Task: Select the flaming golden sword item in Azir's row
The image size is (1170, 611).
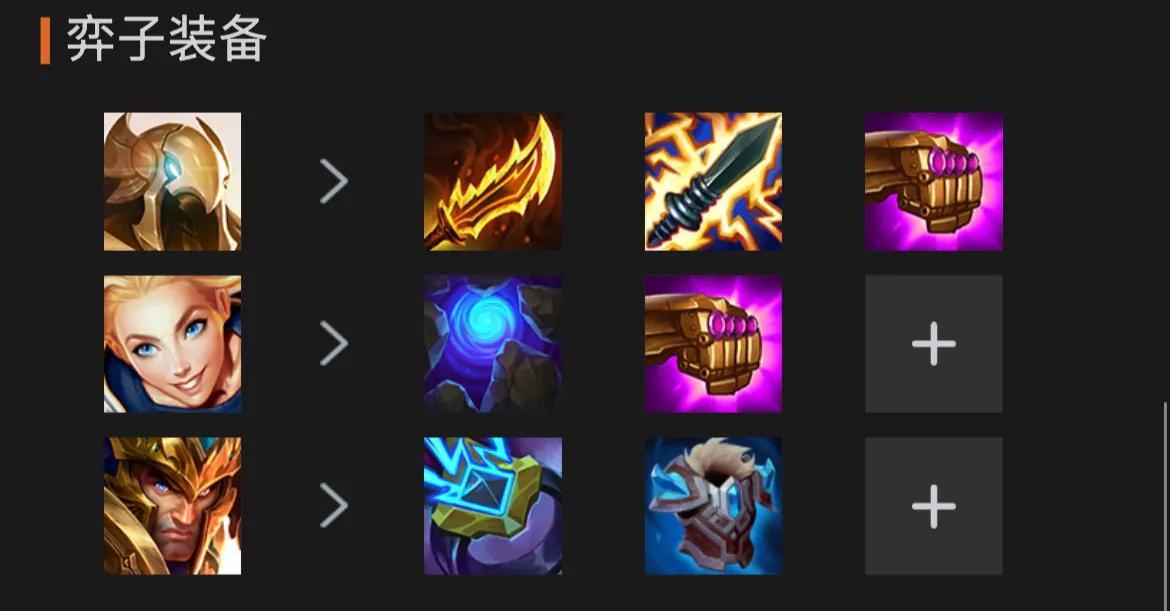Action: (492, 181)
